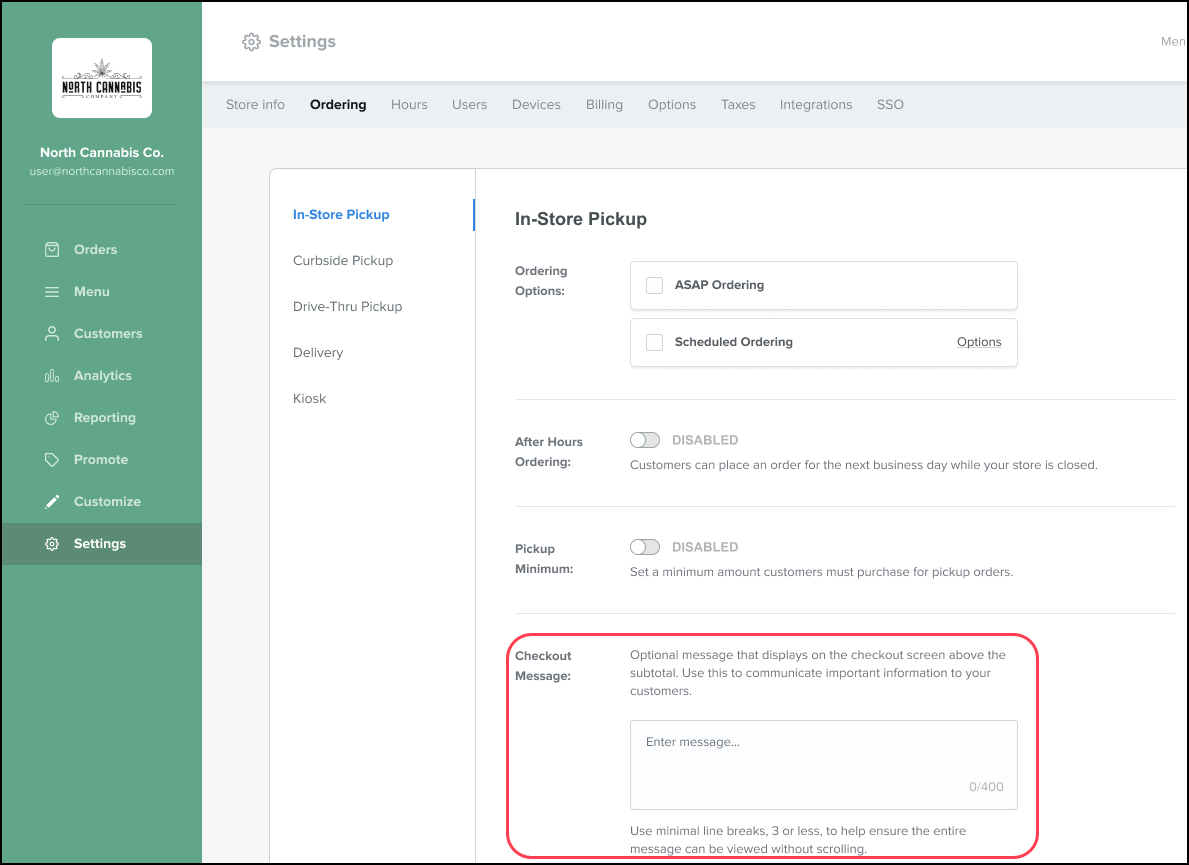Select Drive-Thru Pickup ordering type
The width and height of the screenshot is (1189, 865).
[x=347, y=306]
